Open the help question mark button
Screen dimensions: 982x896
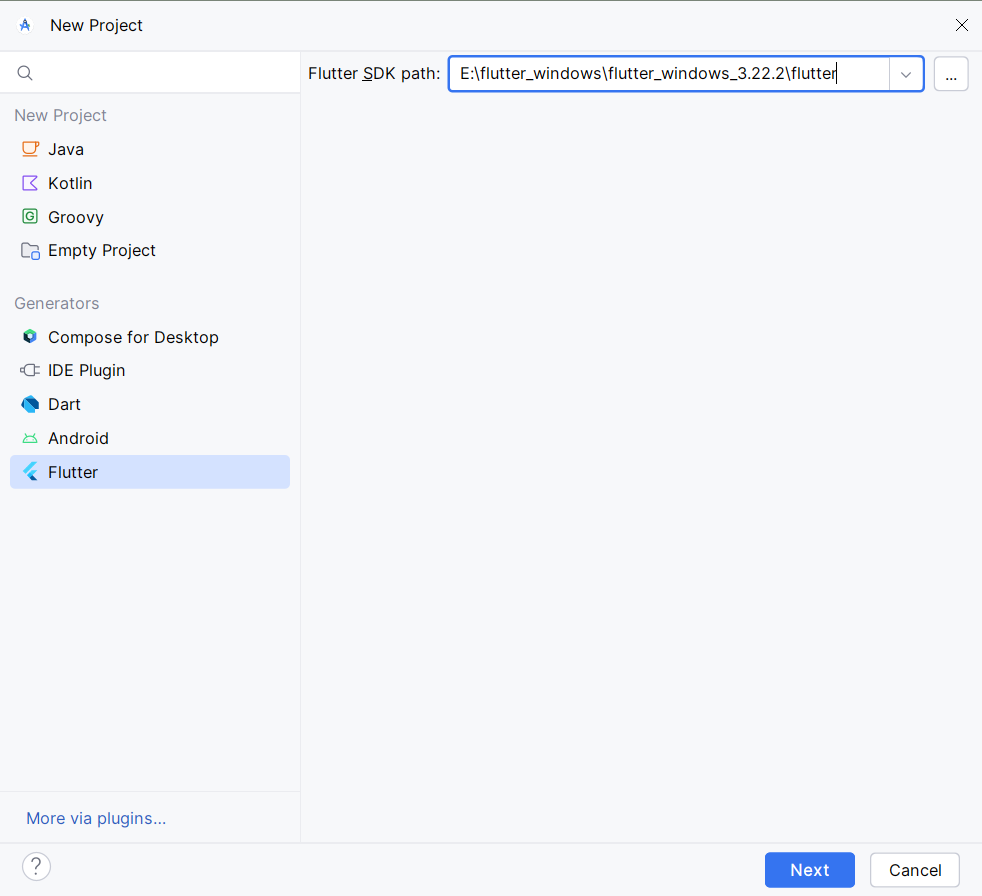coord(36,867)
